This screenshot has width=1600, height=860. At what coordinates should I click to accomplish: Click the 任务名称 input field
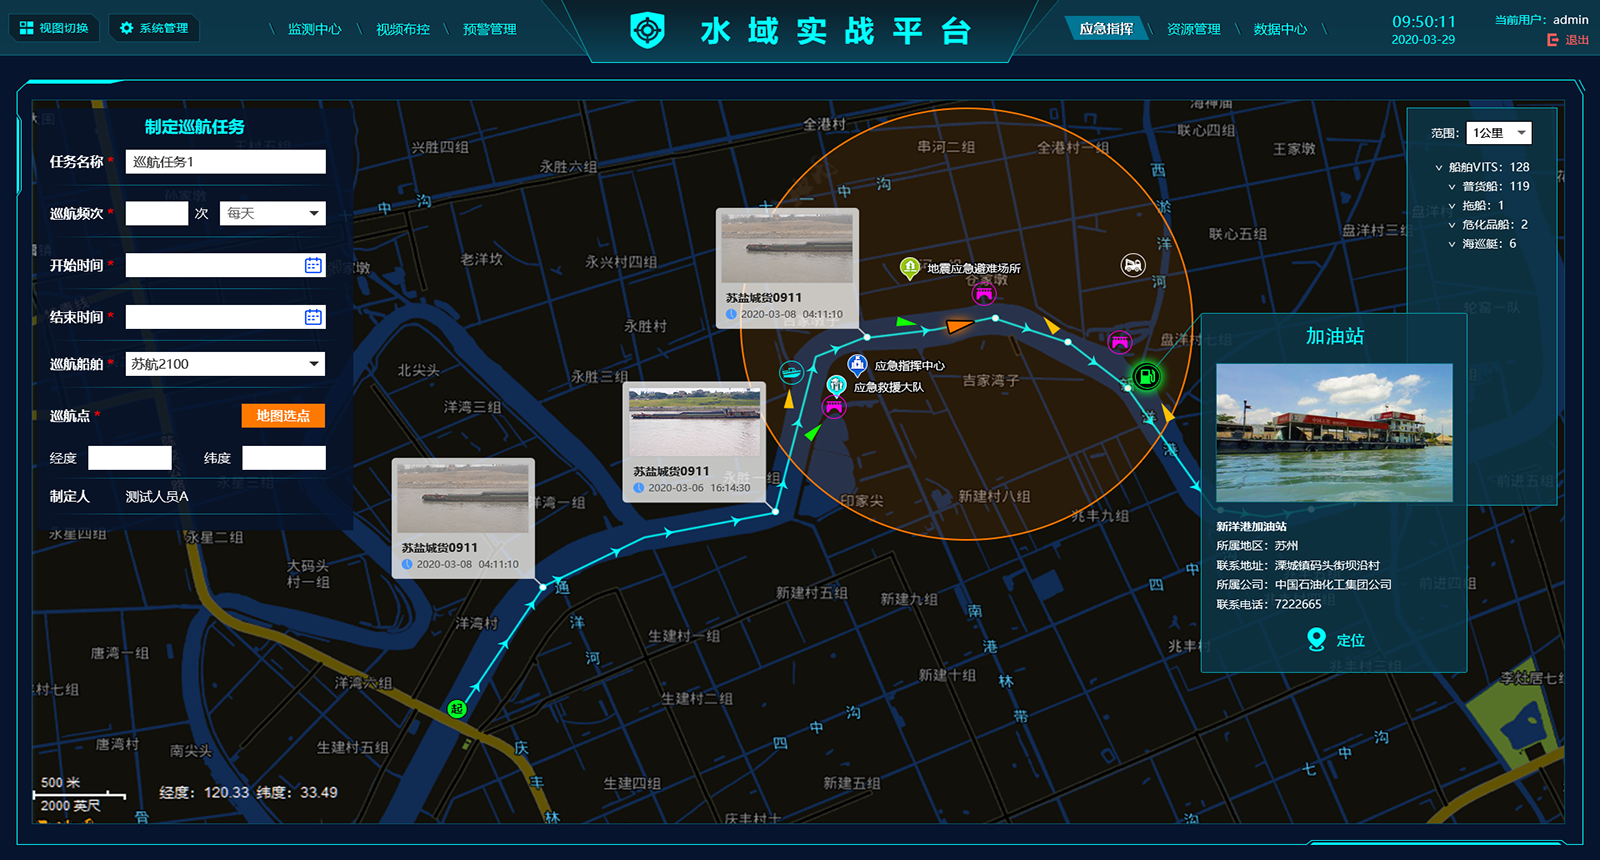[x=225, y=162]
